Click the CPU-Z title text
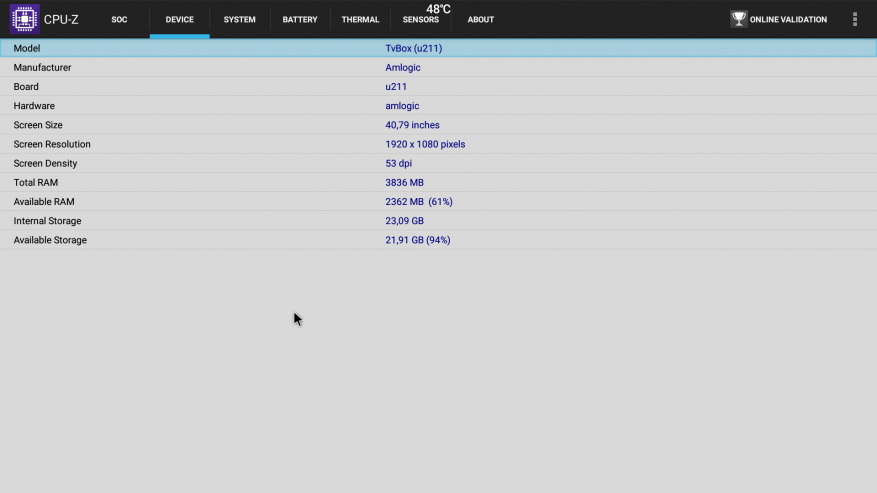 61,20
